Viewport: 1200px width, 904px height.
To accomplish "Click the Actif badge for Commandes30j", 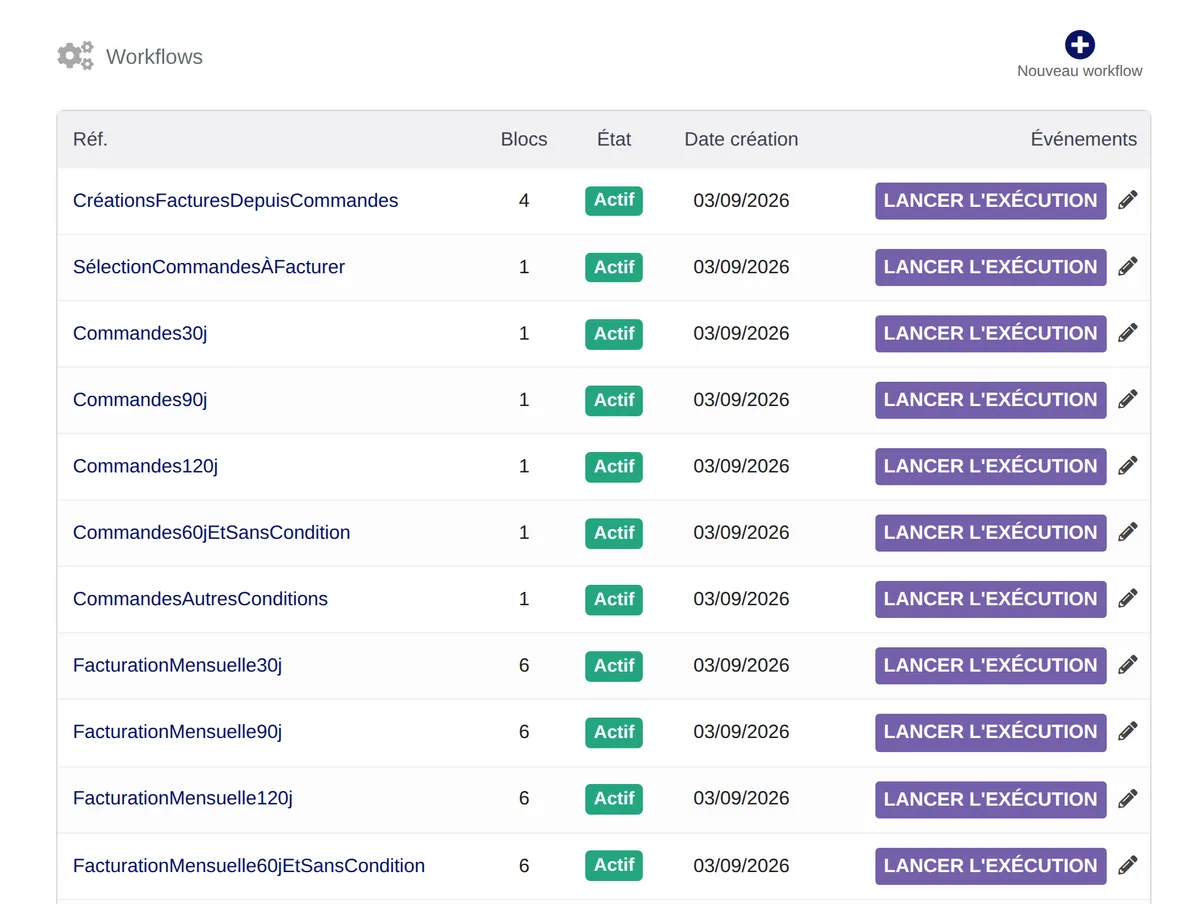I will pos(614,333).
